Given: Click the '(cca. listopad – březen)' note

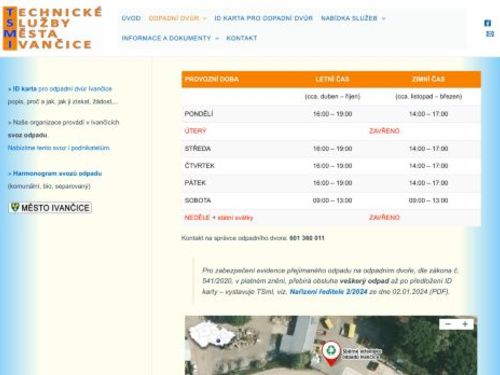Looking at the screenshot, I should [x=428, y=97].
